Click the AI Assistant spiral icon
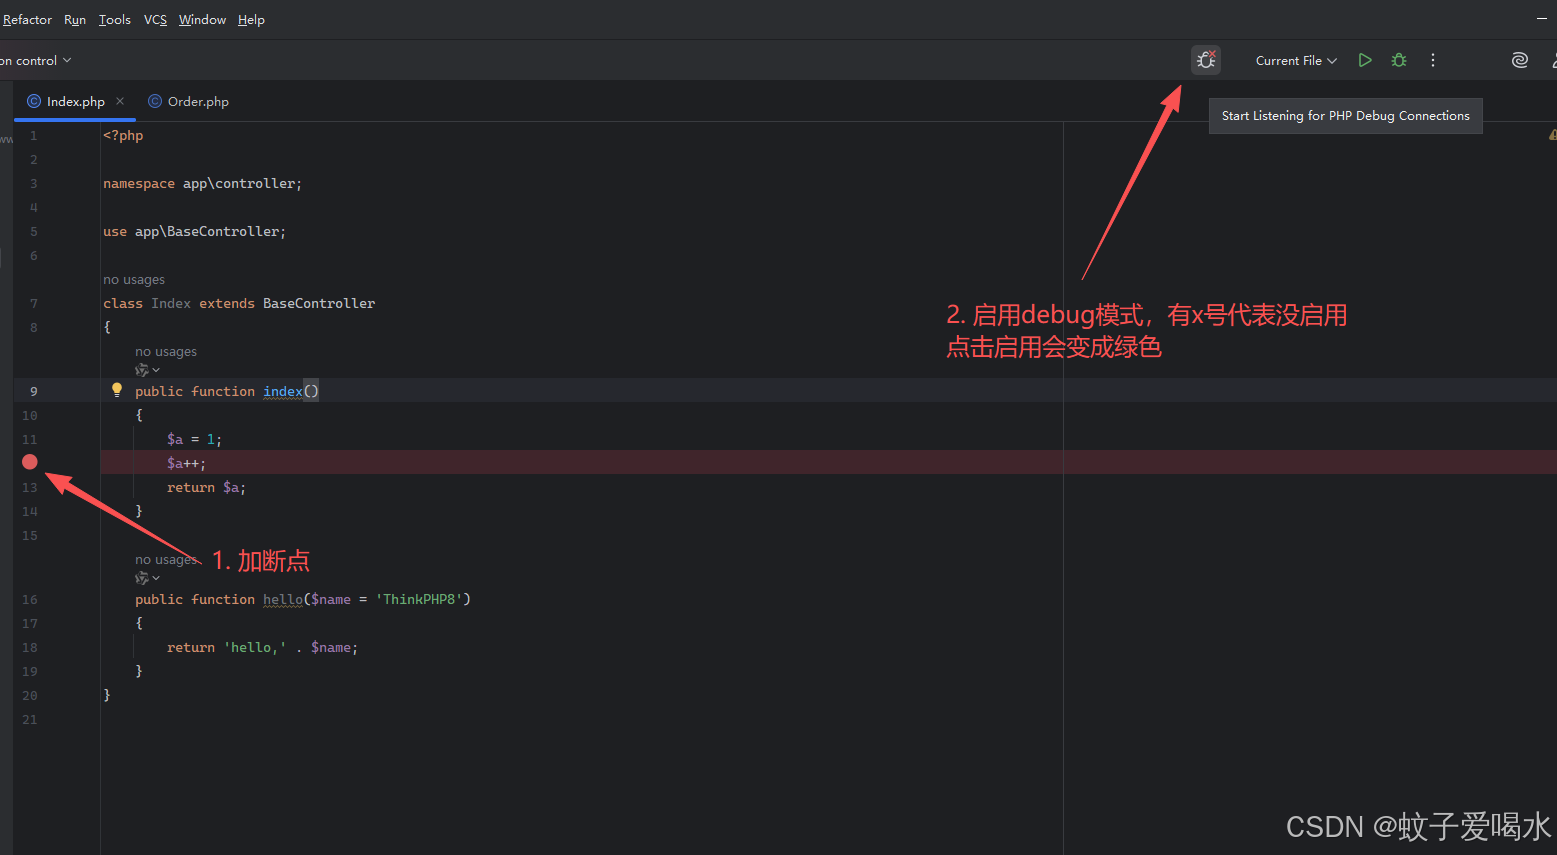Viewport: 1557px width, 855px height. point(1519,59)
